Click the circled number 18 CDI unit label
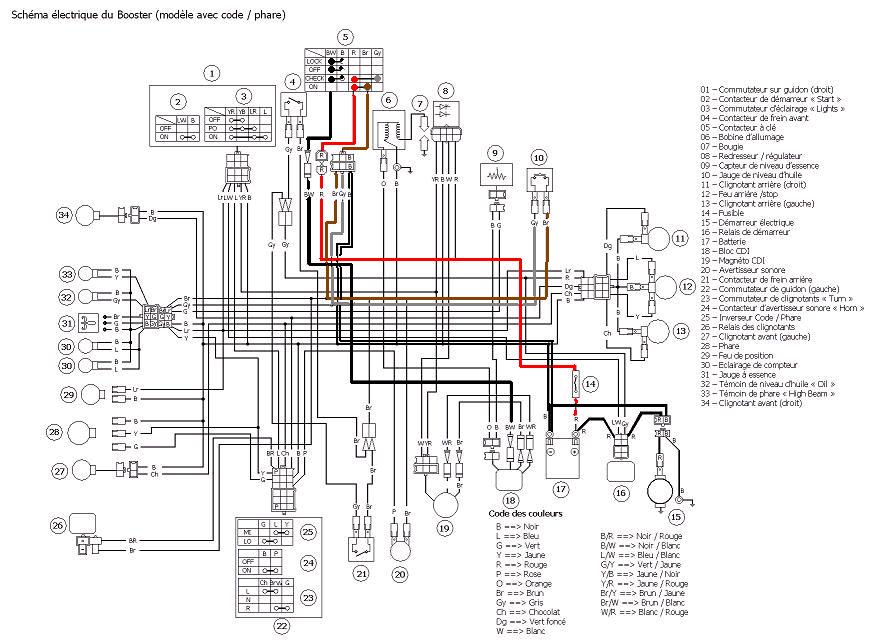The width and height of the screenshot is (878, 641). pyautogui.click(x=510, y=500)
